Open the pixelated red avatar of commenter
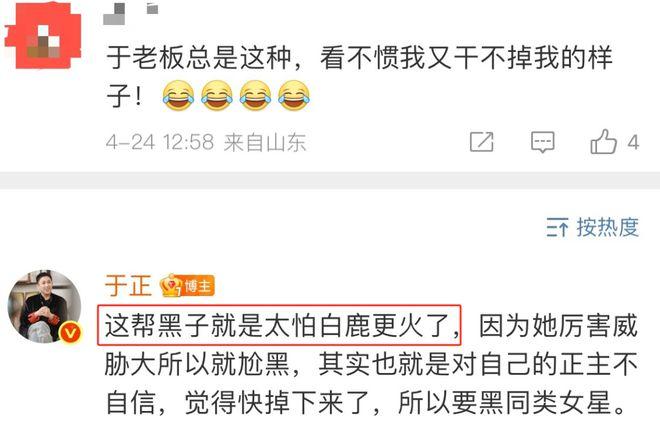The image size is (660, 425). [x=43, y=35]
